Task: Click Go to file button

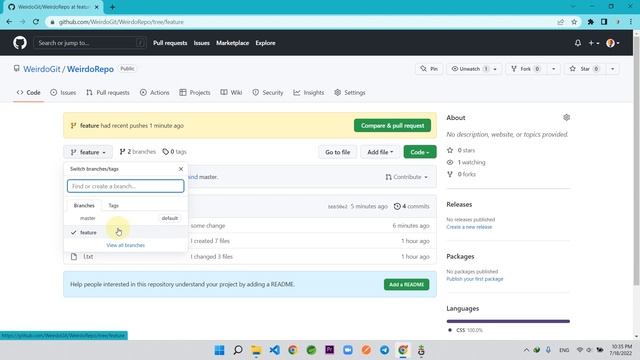Action: click(338, 152)
